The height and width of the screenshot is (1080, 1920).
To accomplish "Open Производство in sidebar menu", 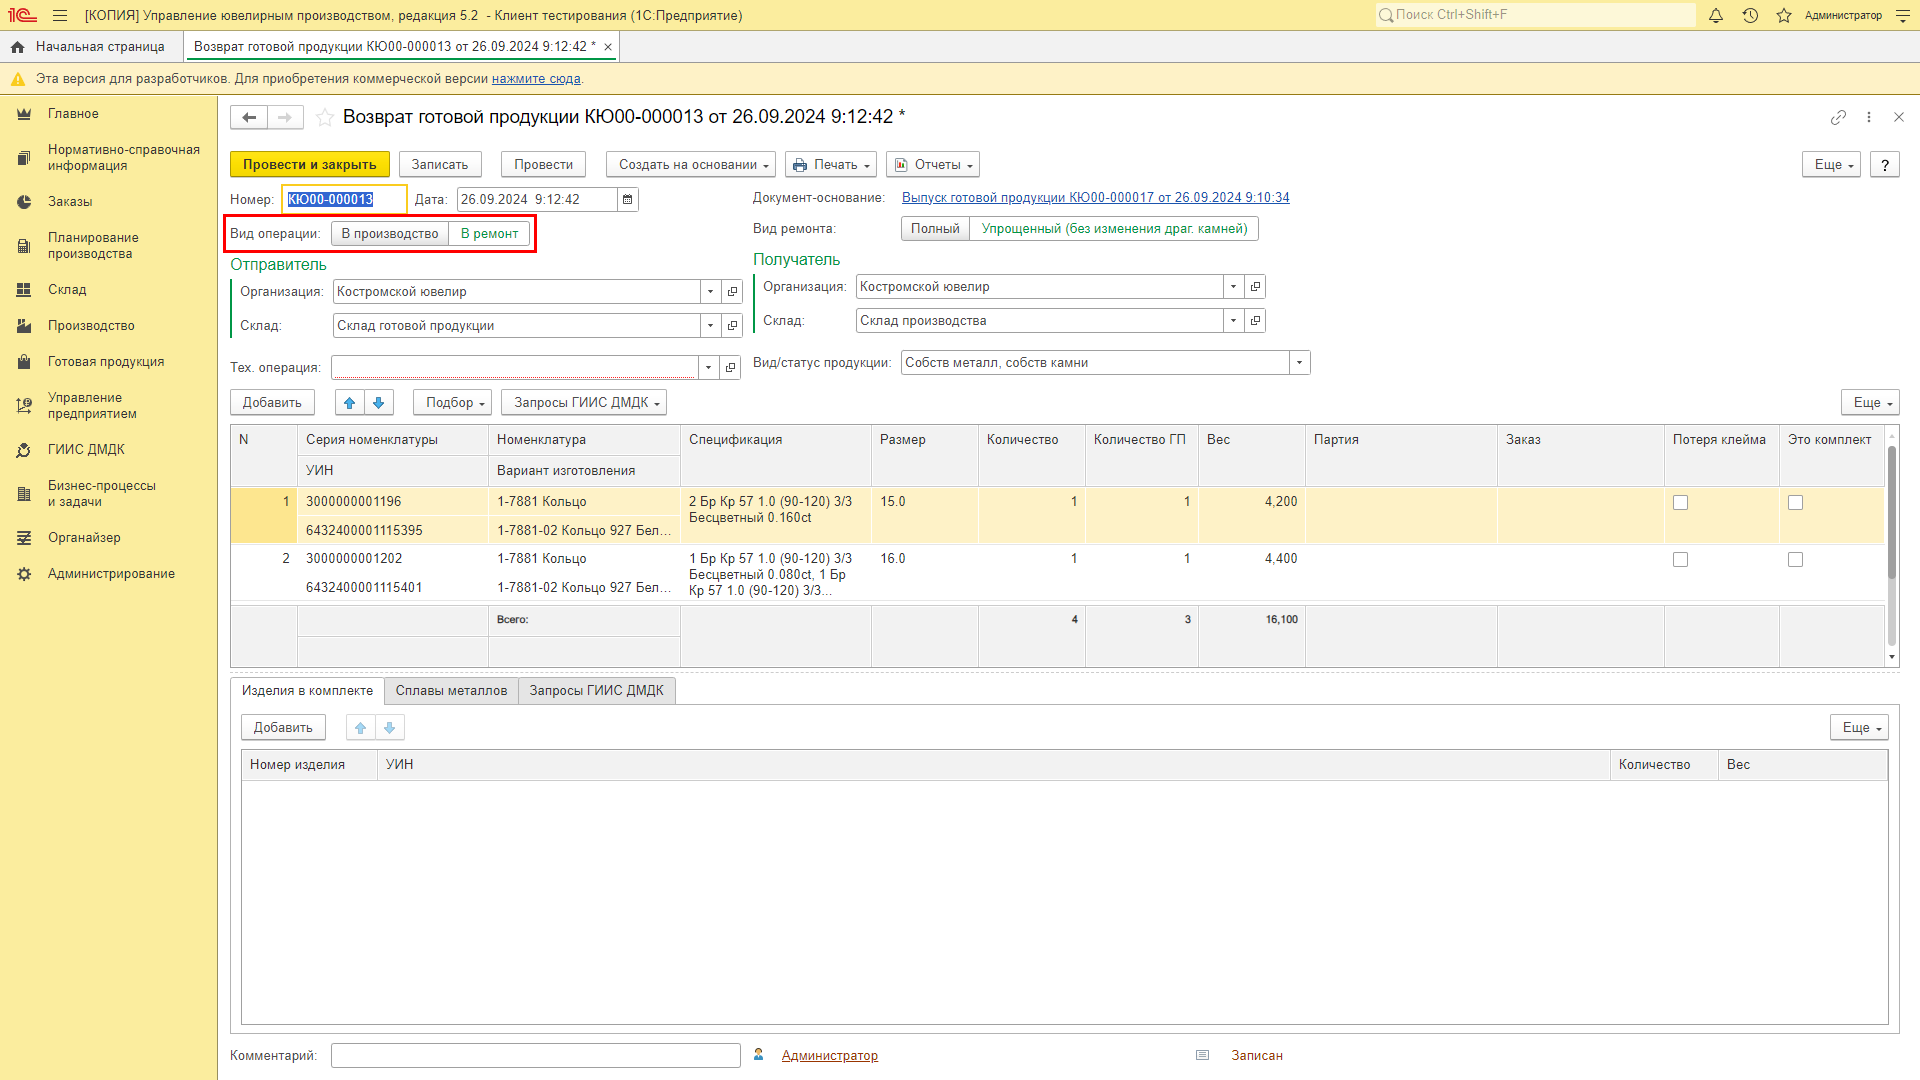I will click(x=91, y=326).
